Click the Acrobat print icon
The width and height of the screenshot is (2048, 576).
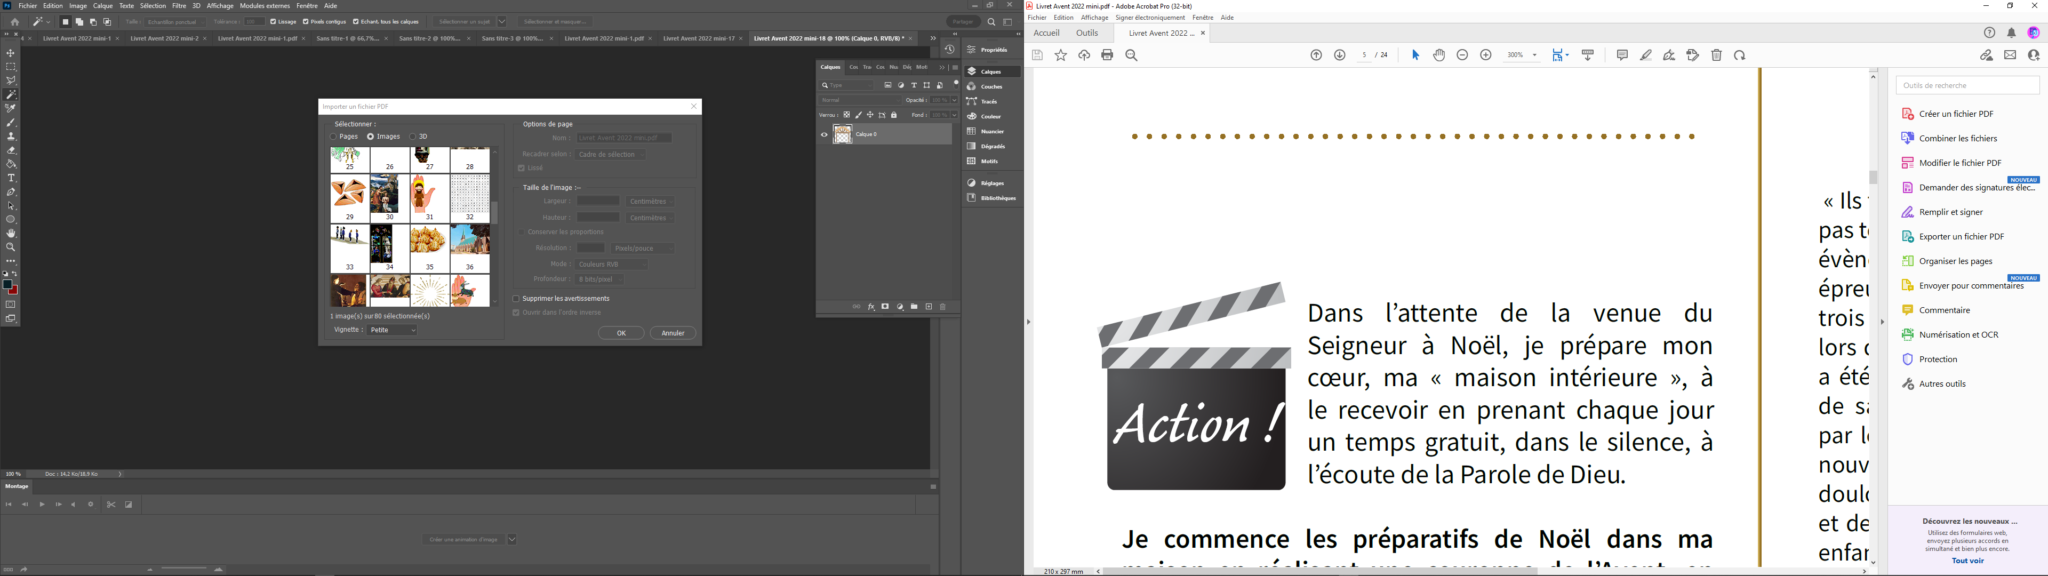click(x=1107, y=55)
